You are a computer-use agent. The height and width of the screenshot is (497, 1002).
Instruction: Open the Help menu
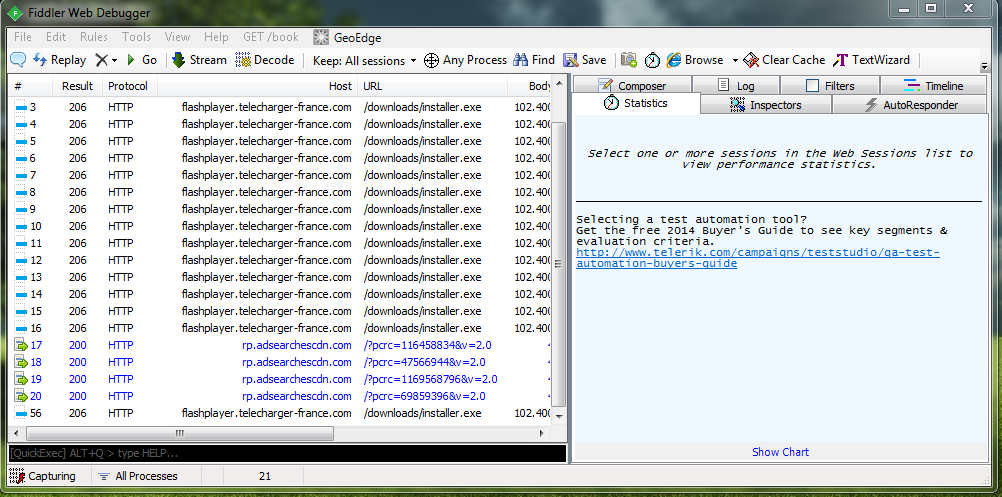[216, 37]
